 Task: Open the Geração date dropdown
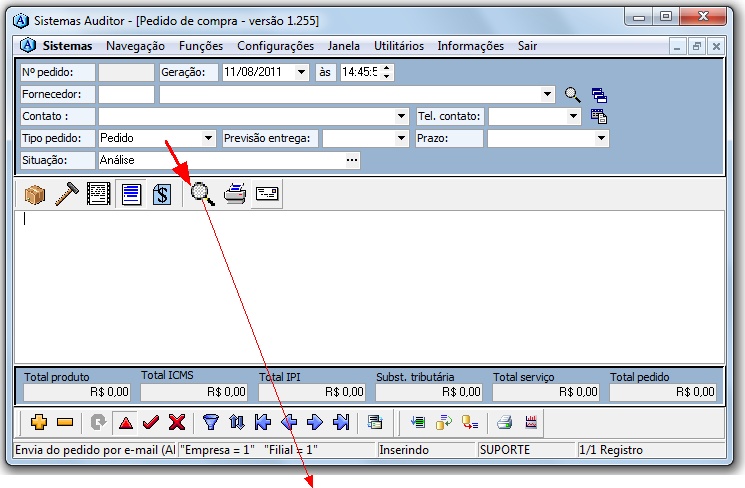(301, 72)
